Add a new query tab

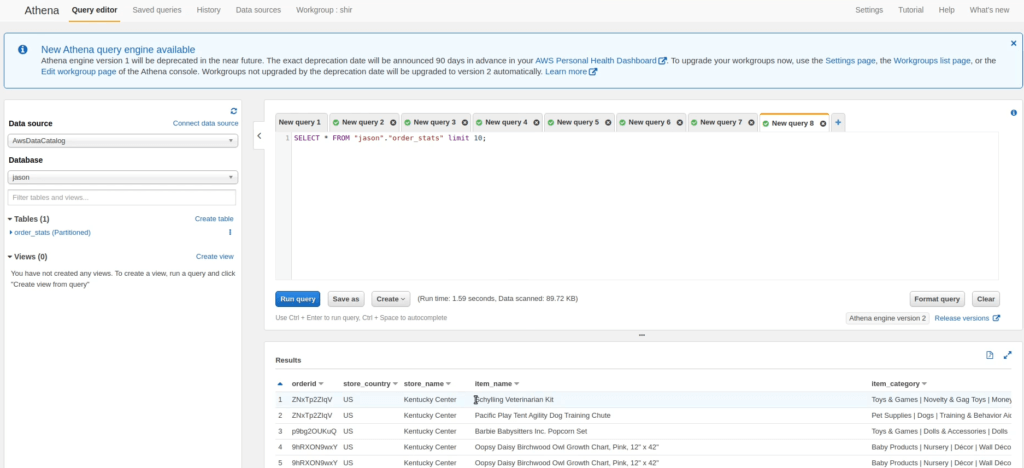point(838,122)
